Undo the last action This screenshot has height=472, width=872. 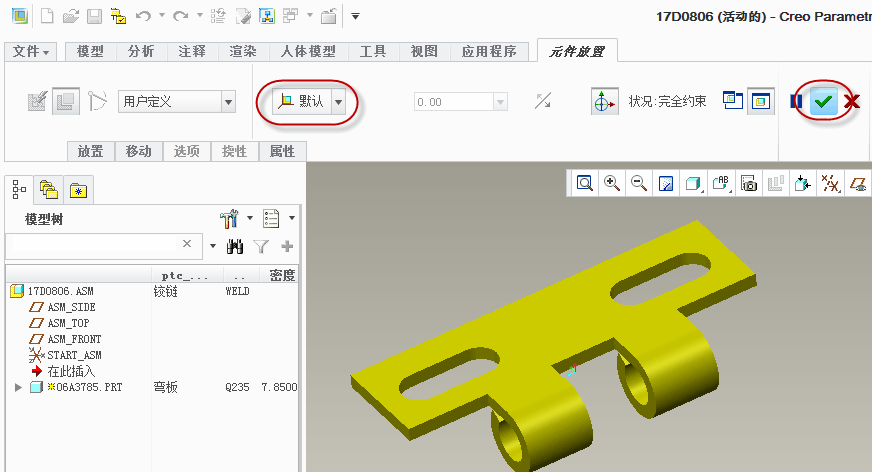[143, 16]
